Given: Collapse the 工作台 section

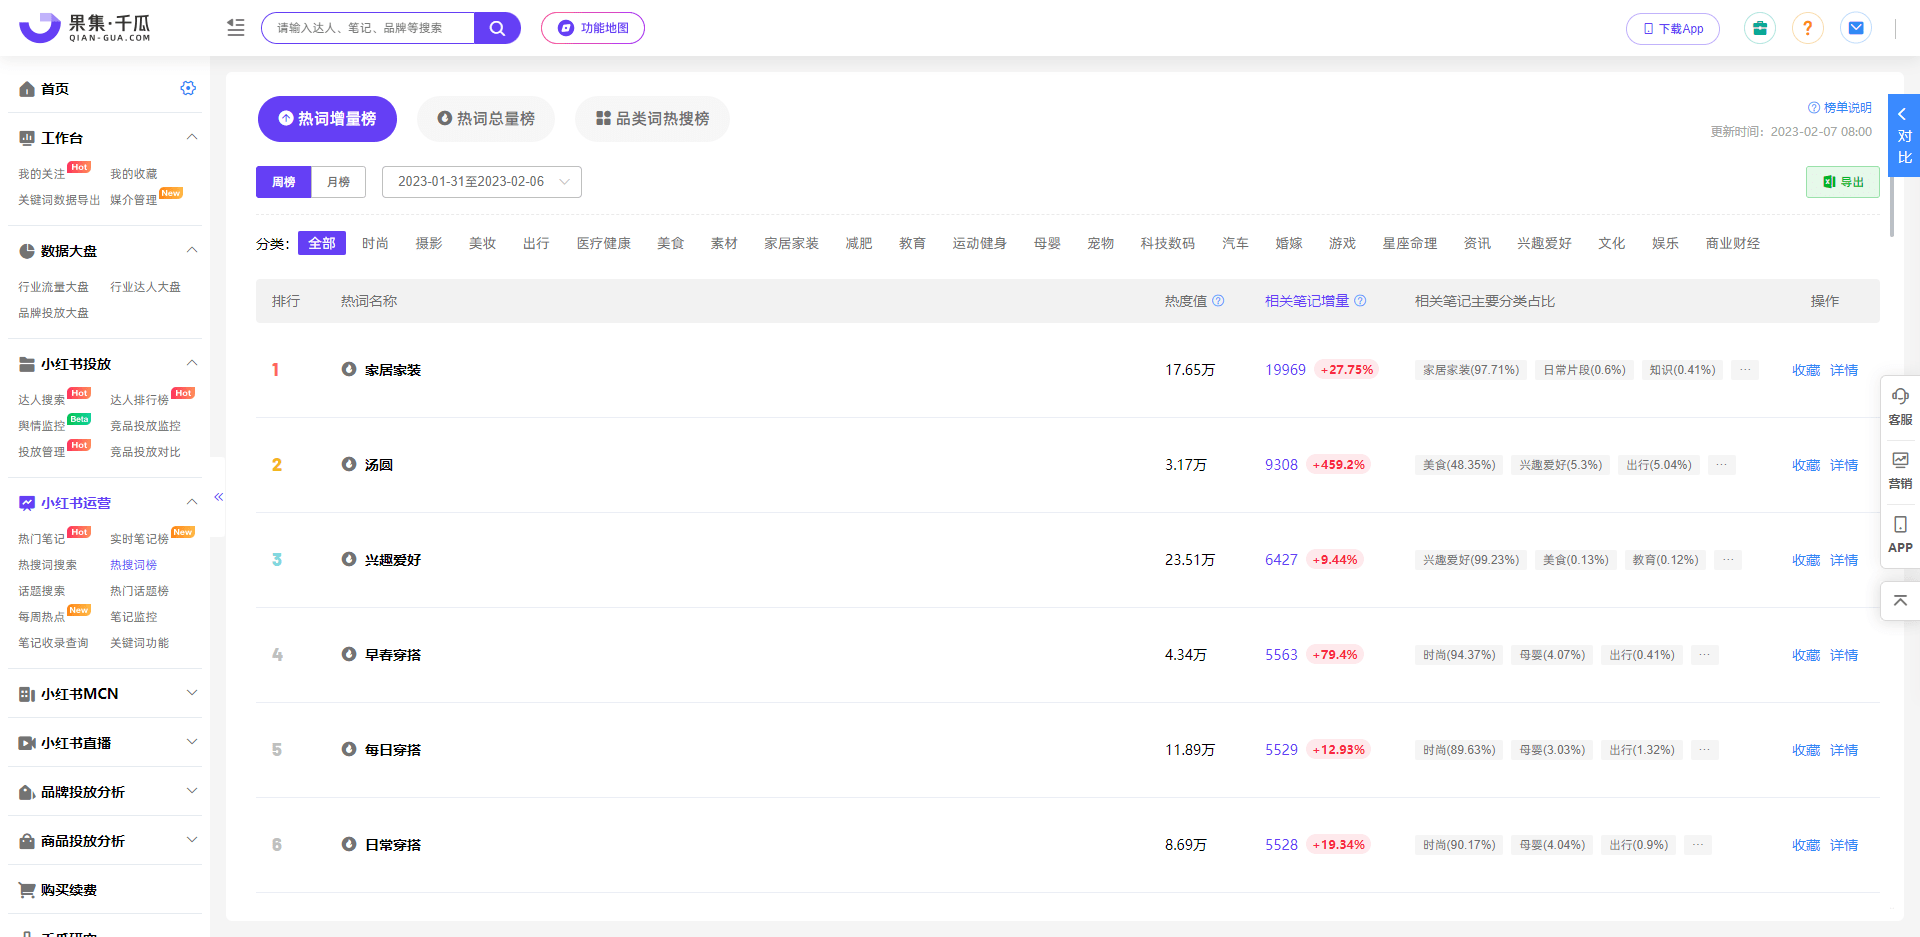Looking at the screenshot, I should pos(192,137).
